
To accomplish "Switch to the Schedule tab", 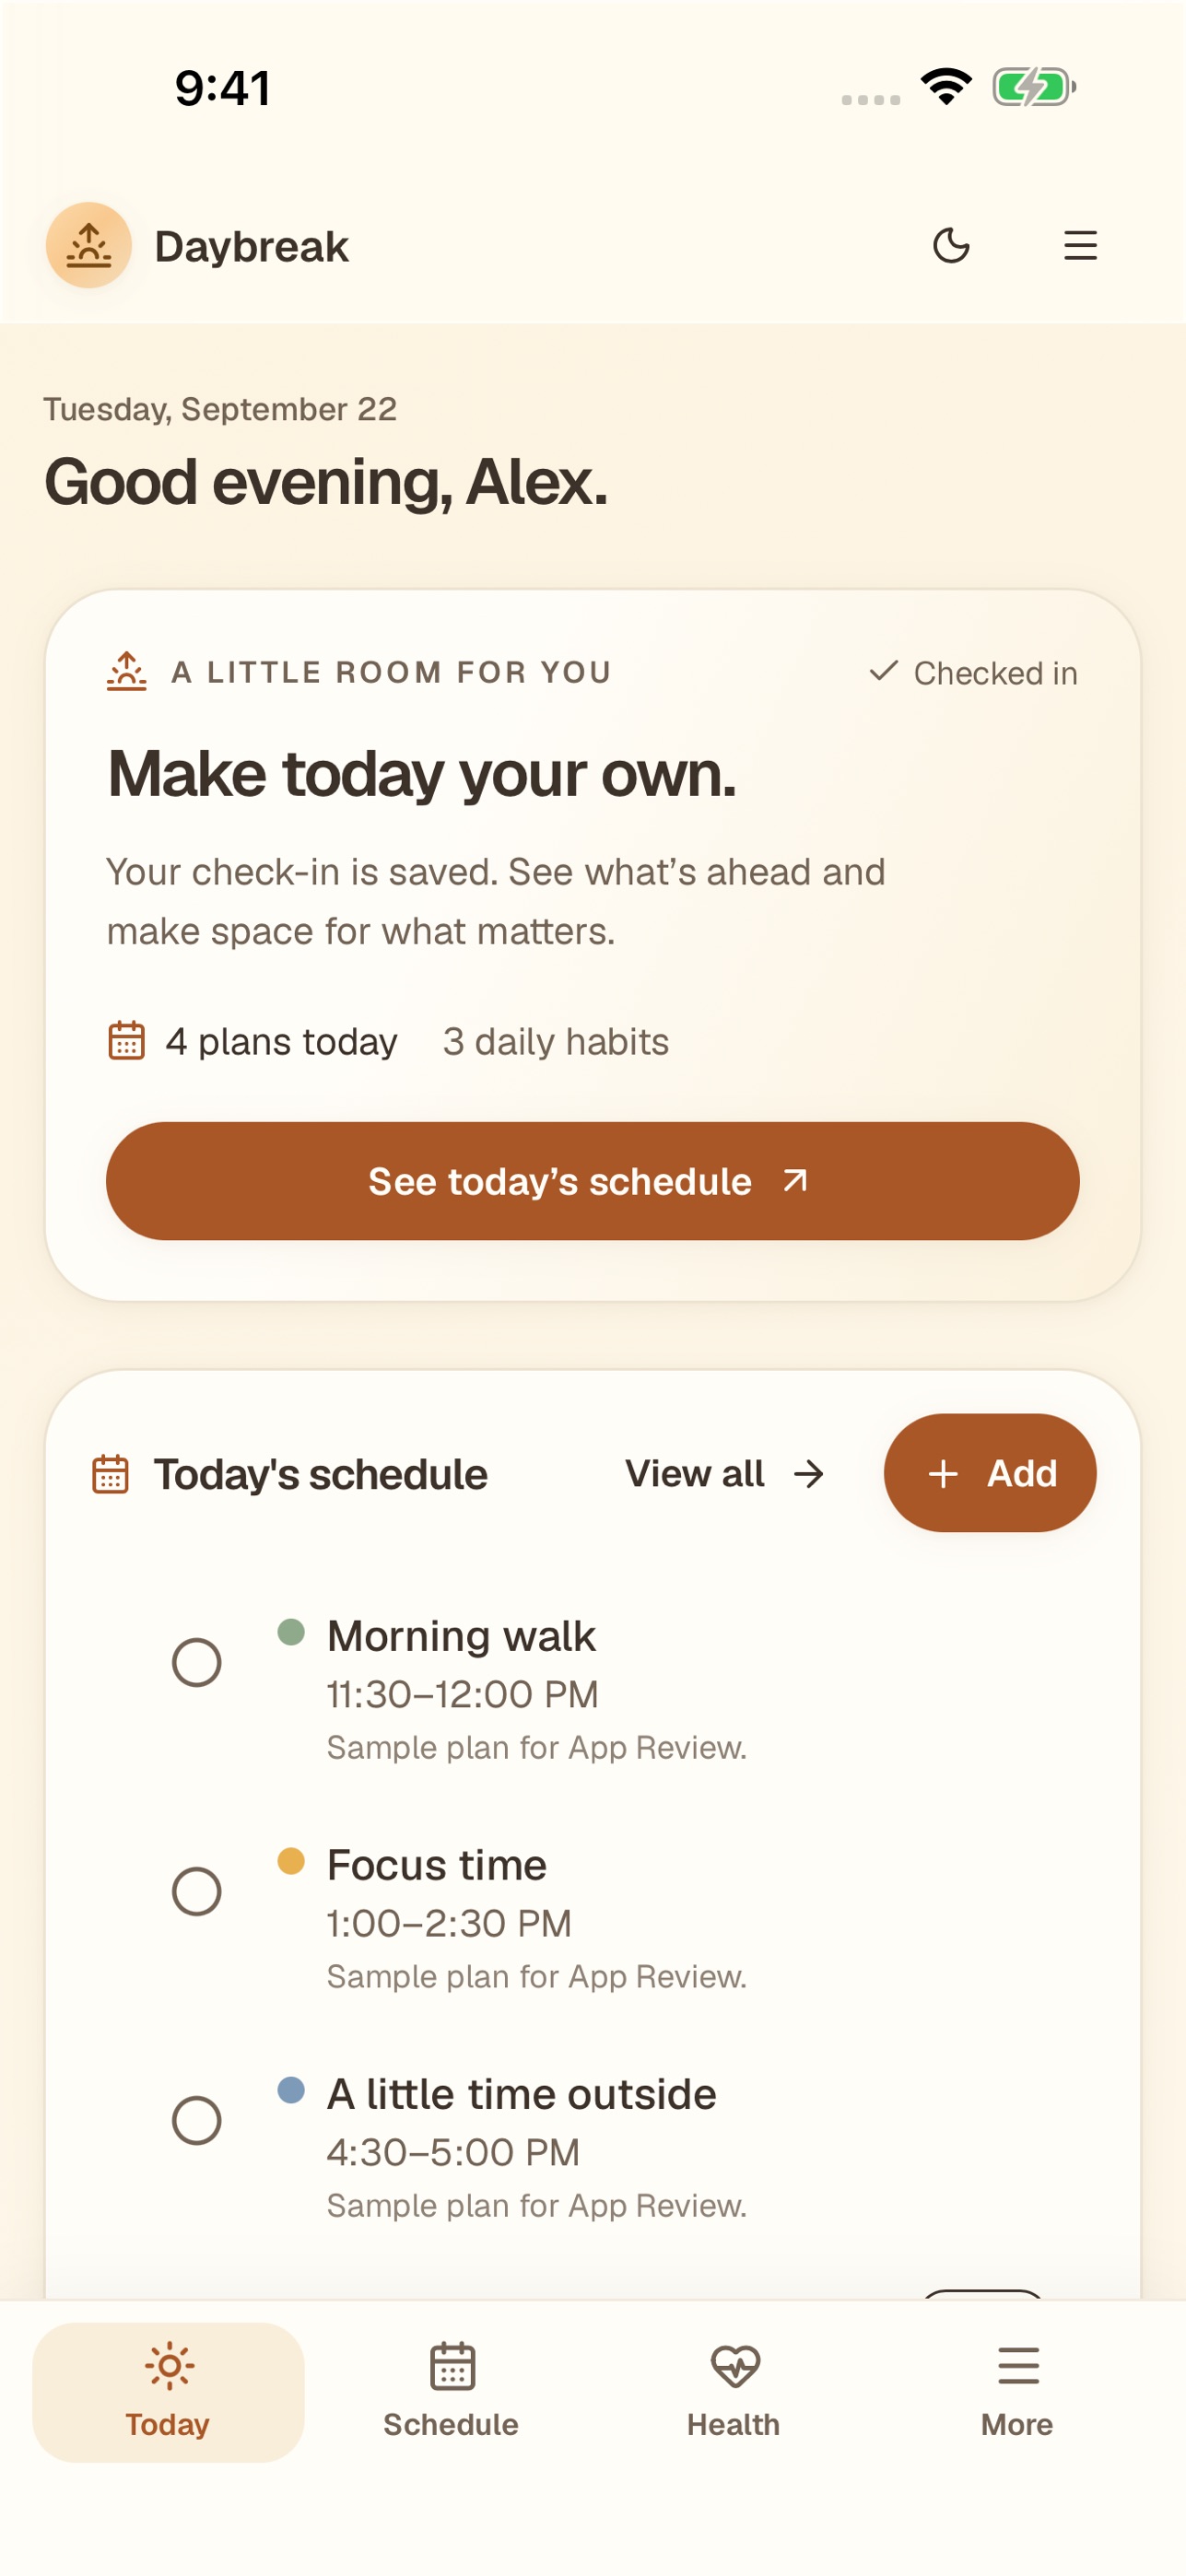I will [x=451, y=2392].
